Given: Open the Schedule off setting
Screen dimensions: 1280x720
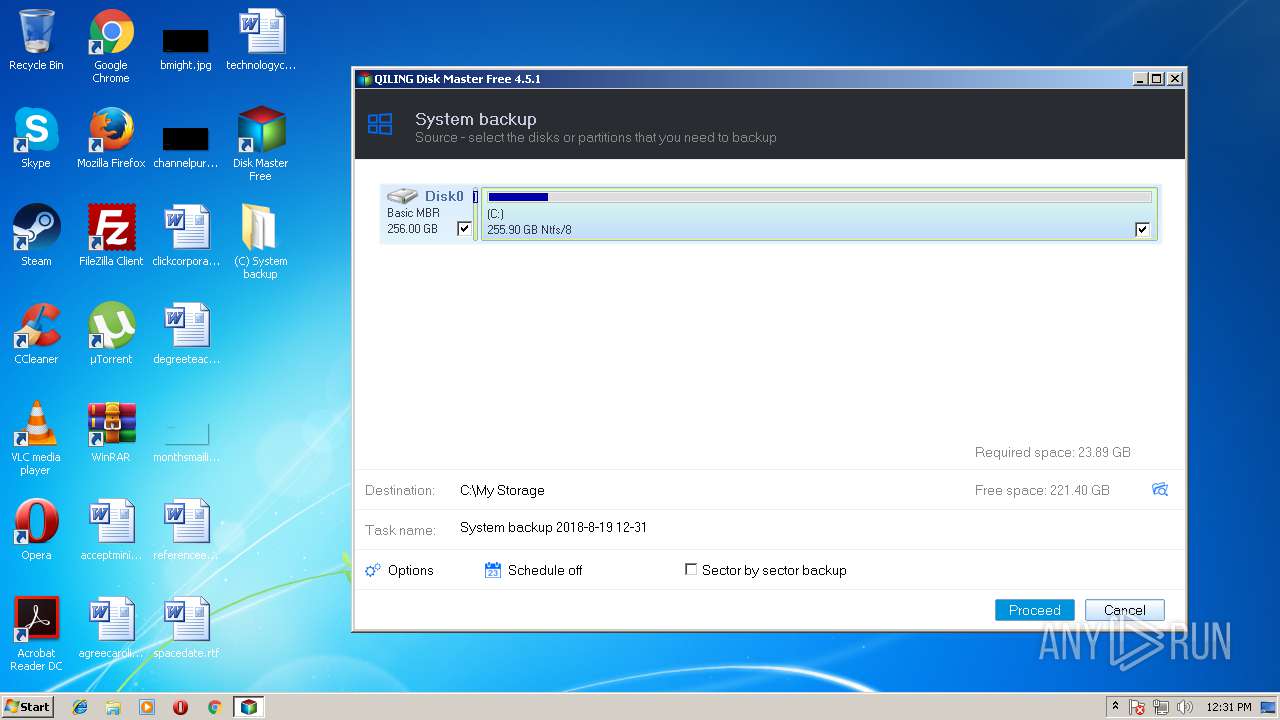Looking at the screenshot, I should [545, 570].
